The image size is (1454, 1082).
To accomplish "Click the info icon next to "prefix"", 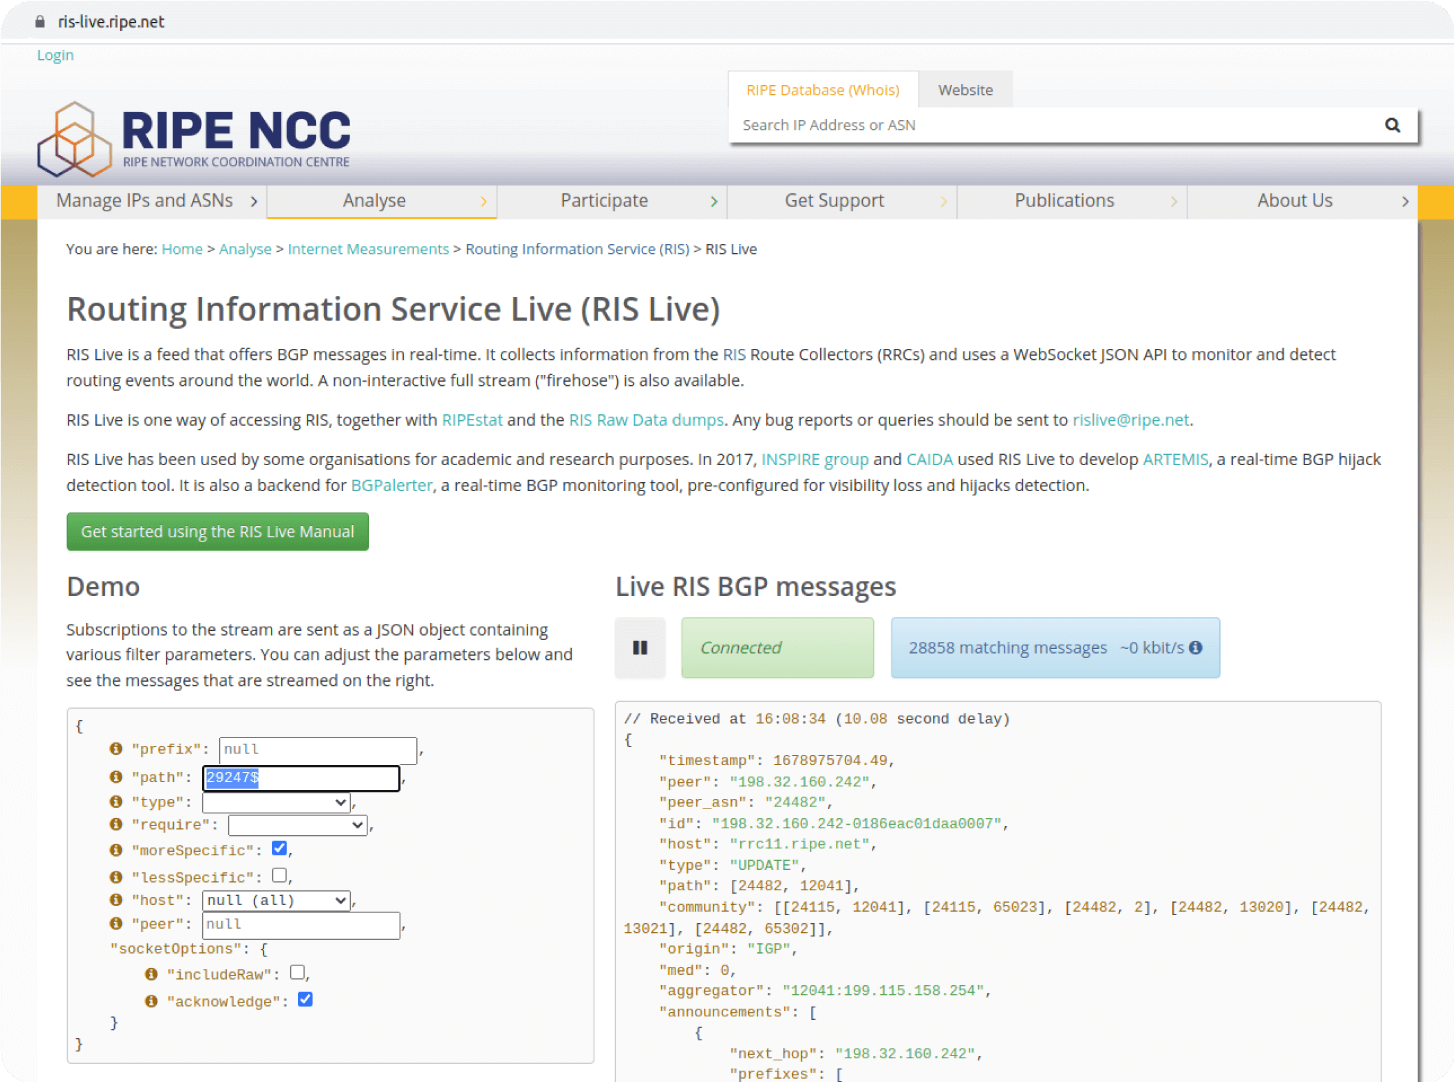I will [116, 749].
